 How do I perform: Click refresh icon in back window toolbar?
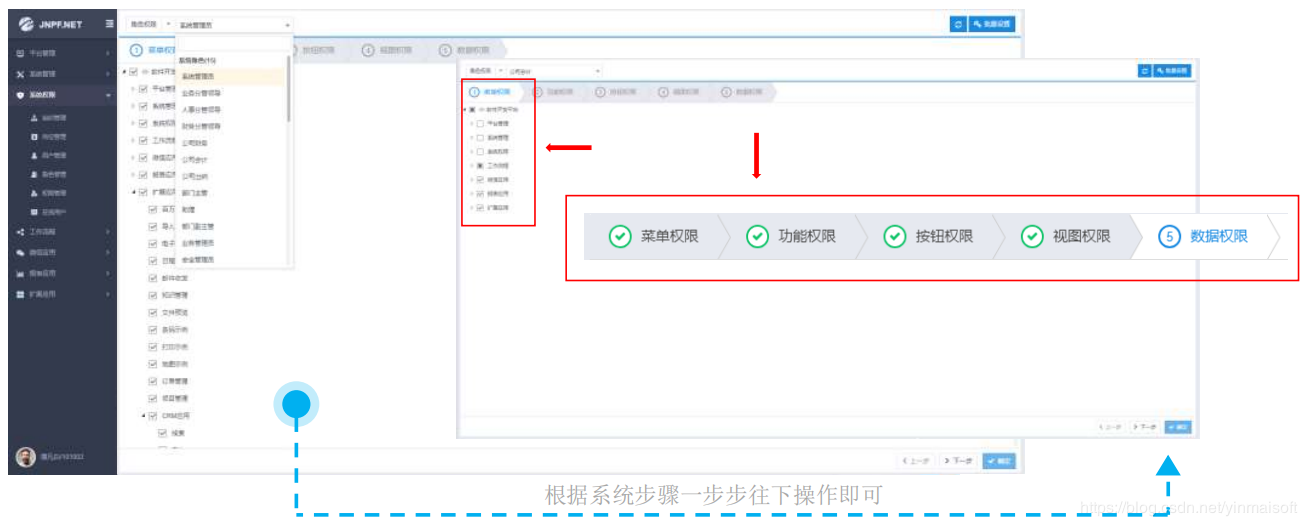pyautogui.click(x=958, y=23)
